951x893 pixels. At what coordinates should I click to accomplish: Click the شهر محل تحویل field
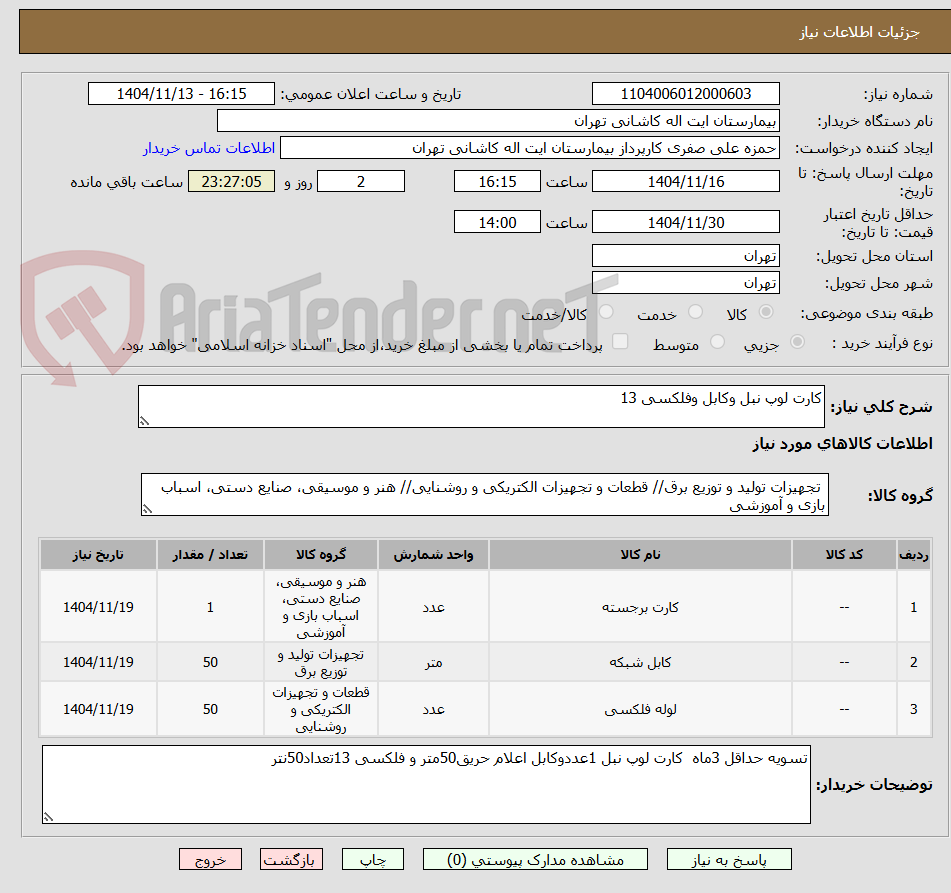(686, 283)
